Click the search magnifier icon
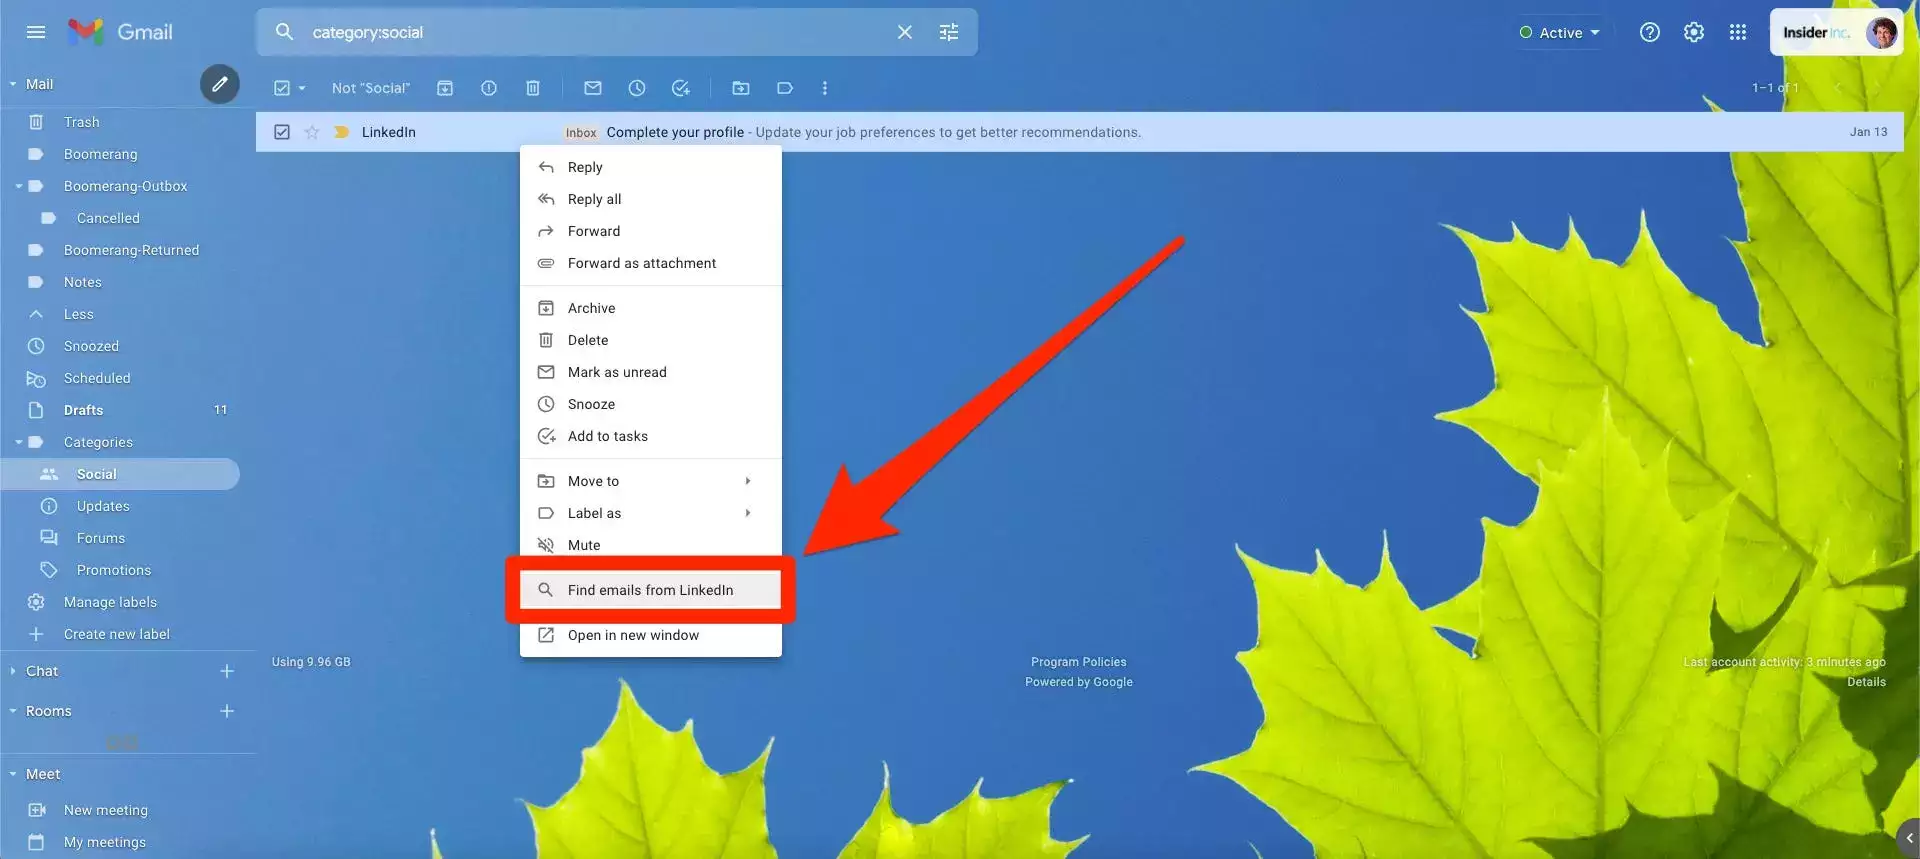The image size is (1920, 859). [x=284, y=32]
